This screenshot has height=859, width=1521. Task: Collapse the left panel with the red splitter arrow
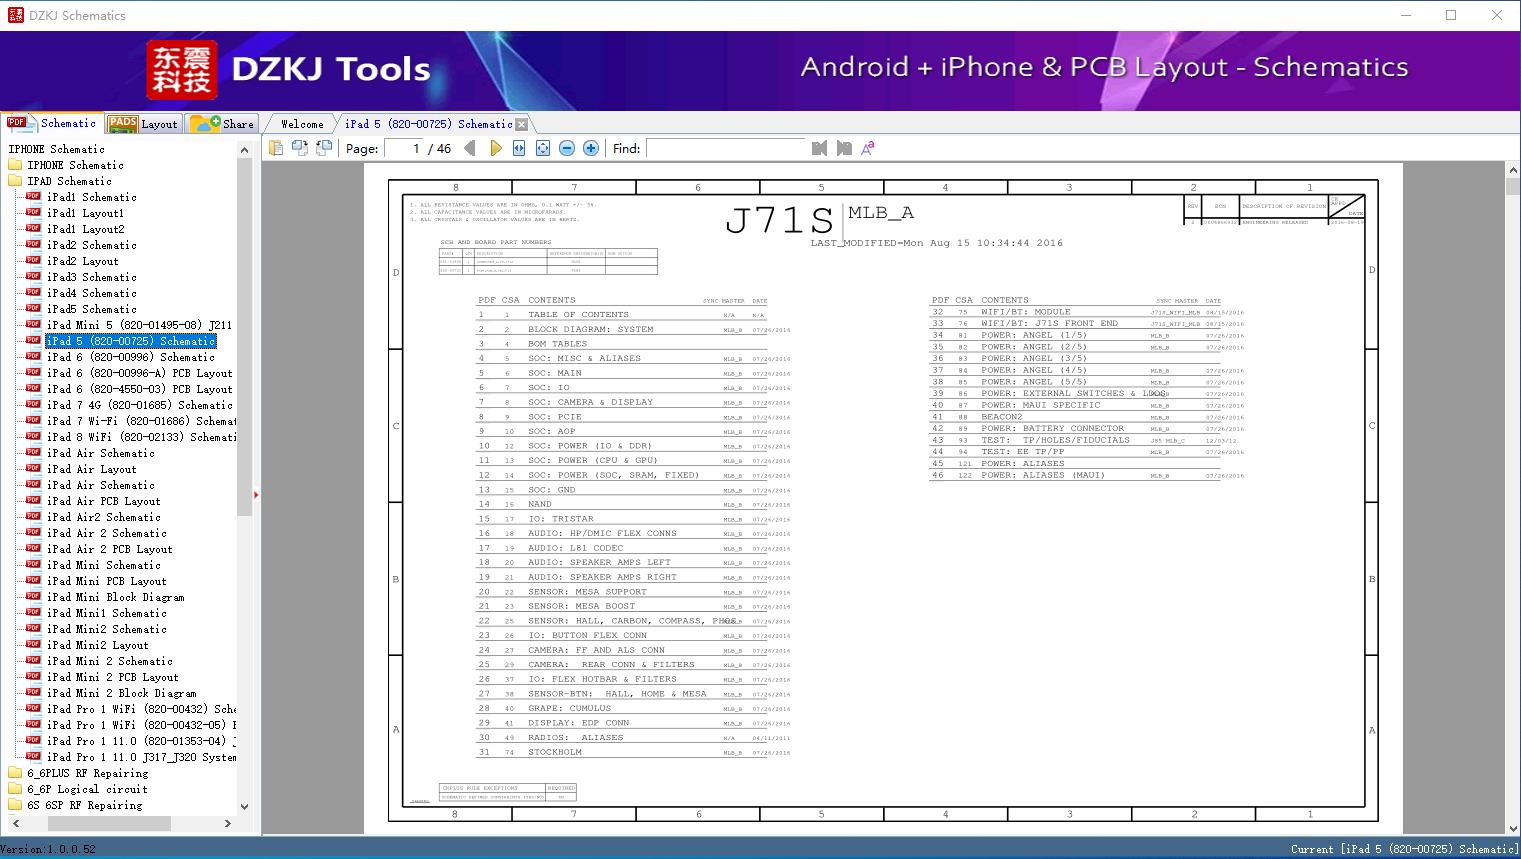[x=256, y=494]
